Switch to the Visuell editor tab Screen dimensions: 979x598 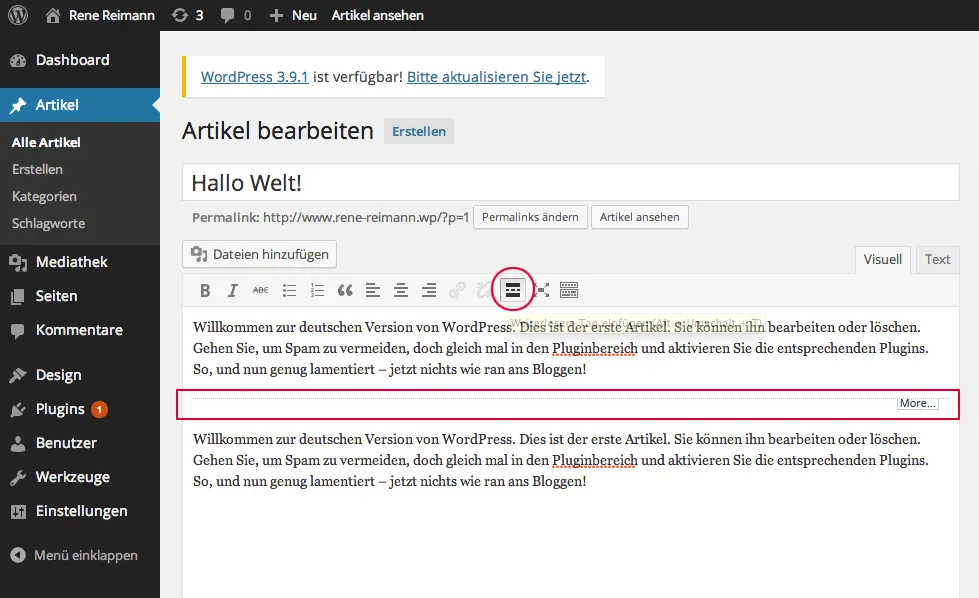pyautogui.click(x=882, y=259)
